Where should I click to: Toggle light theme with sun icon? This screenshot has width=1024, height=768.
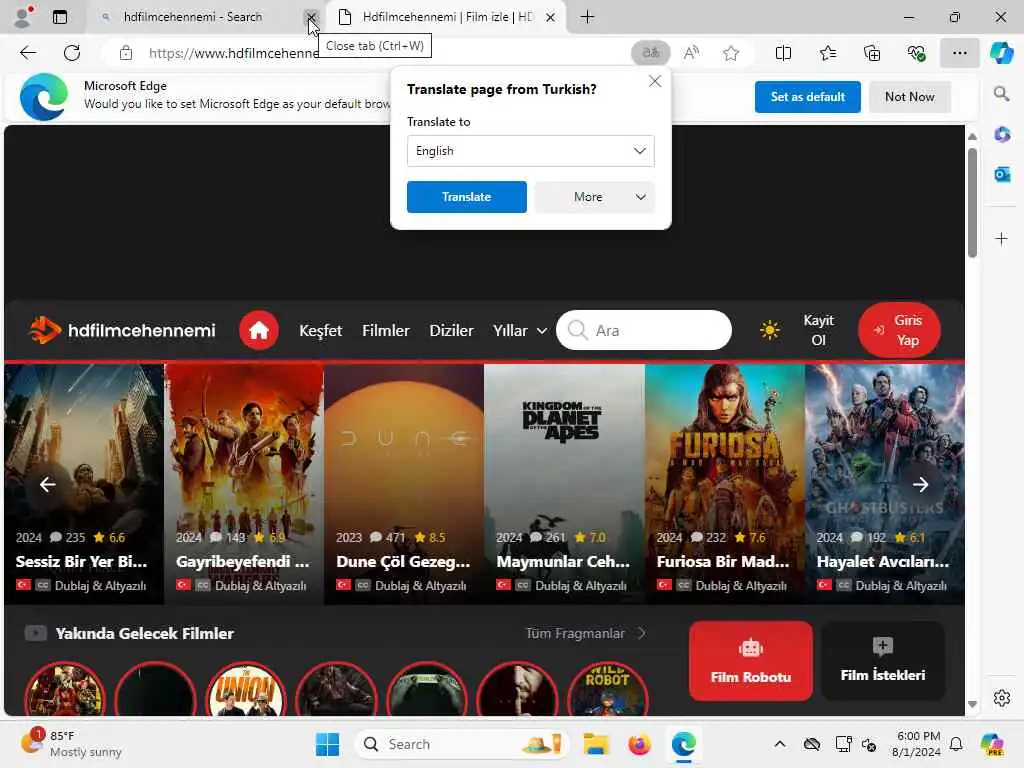pyautogui.click(x=770, y=330)
